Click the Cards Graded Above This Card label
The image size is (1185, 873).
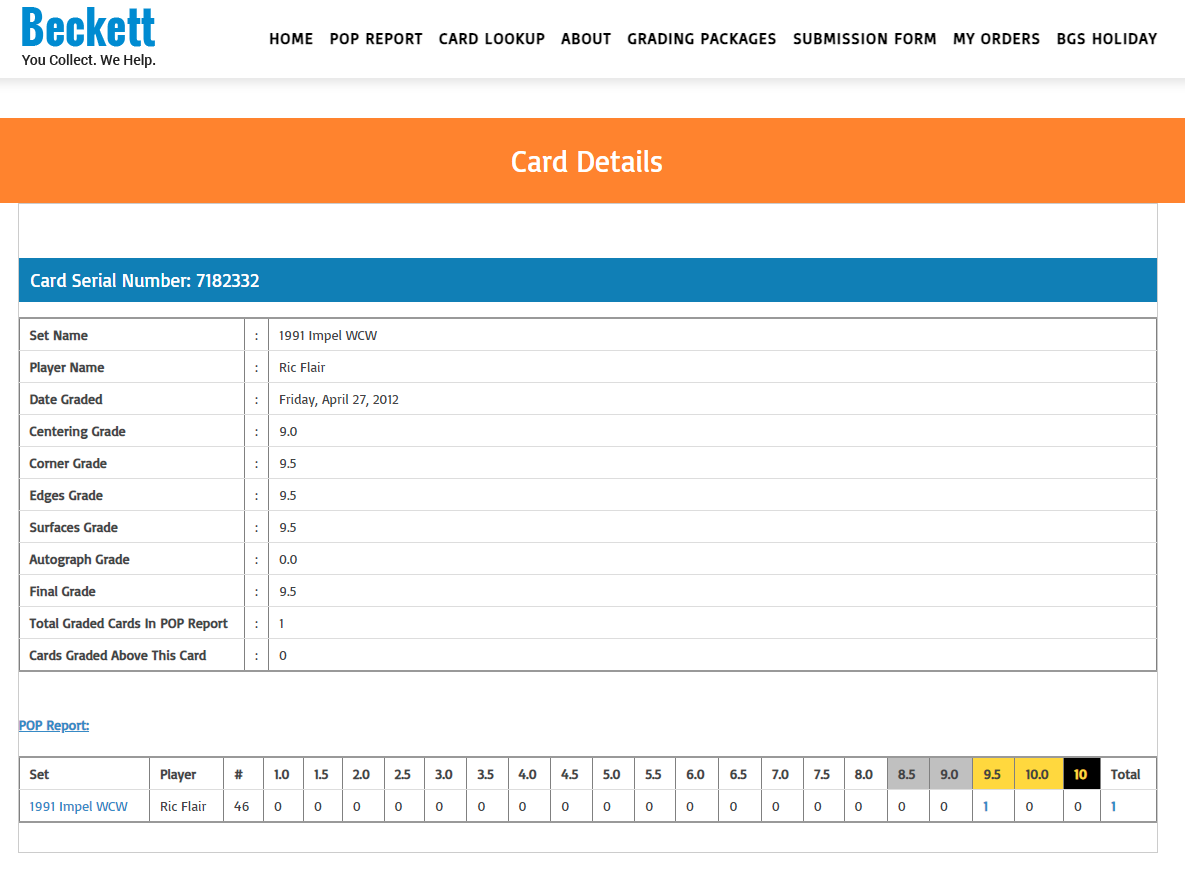(x=118, y=655)
